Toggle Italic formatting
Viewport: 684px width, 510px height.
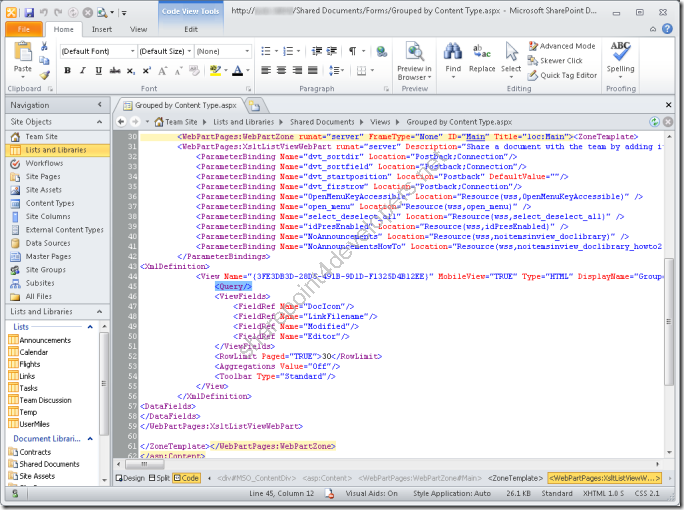pyautogui.click(x=83, y=70)
